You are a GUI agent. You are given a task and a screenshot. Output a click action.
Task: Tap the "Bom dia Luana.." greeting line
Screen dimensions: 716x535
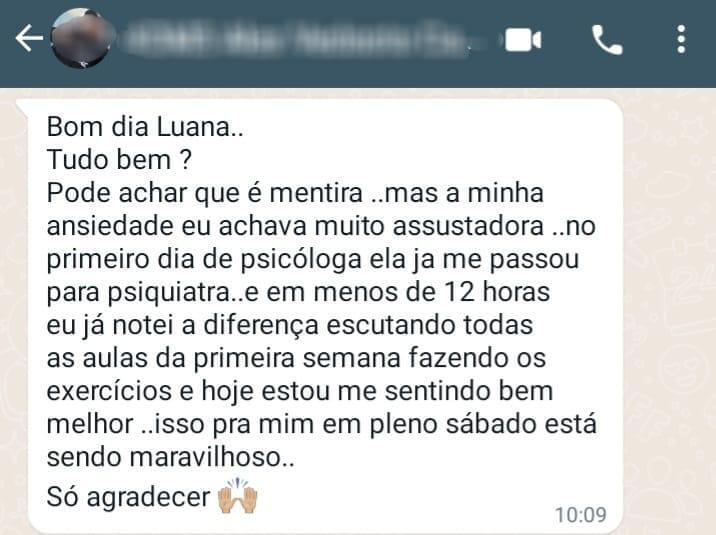tap(145, 126)
